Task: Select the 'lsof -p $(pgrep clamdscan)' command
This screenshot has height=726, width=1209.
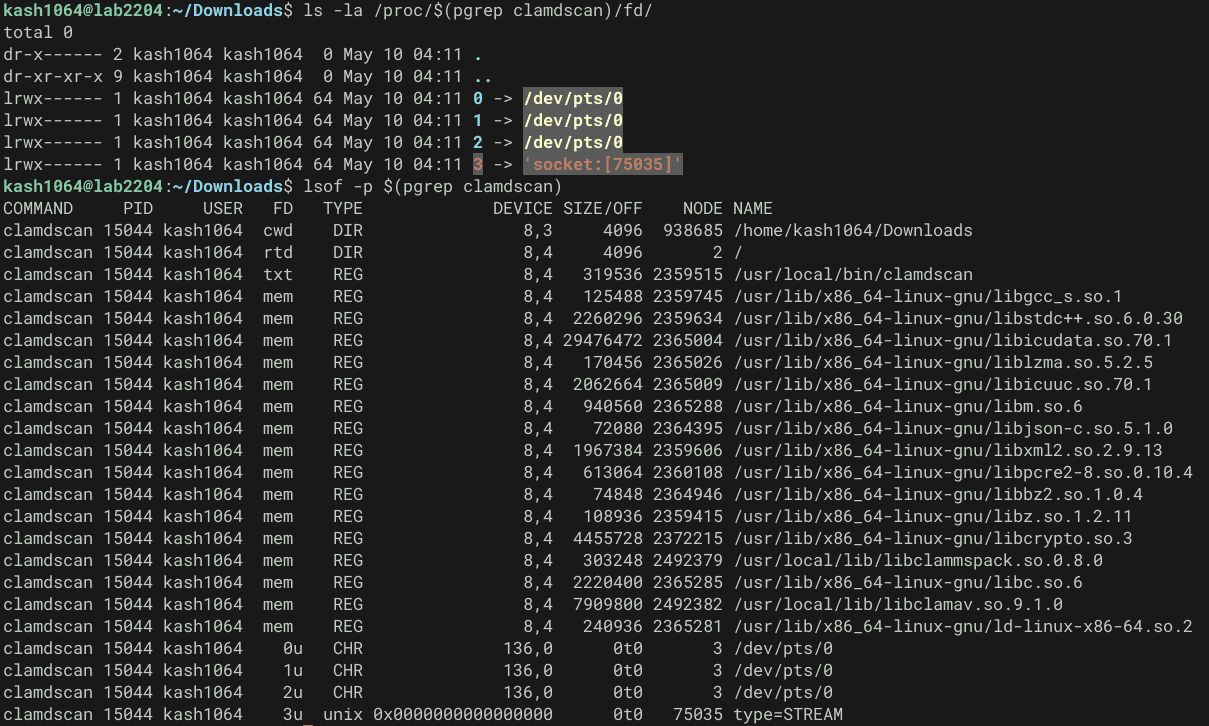Action: pos(433,186)
